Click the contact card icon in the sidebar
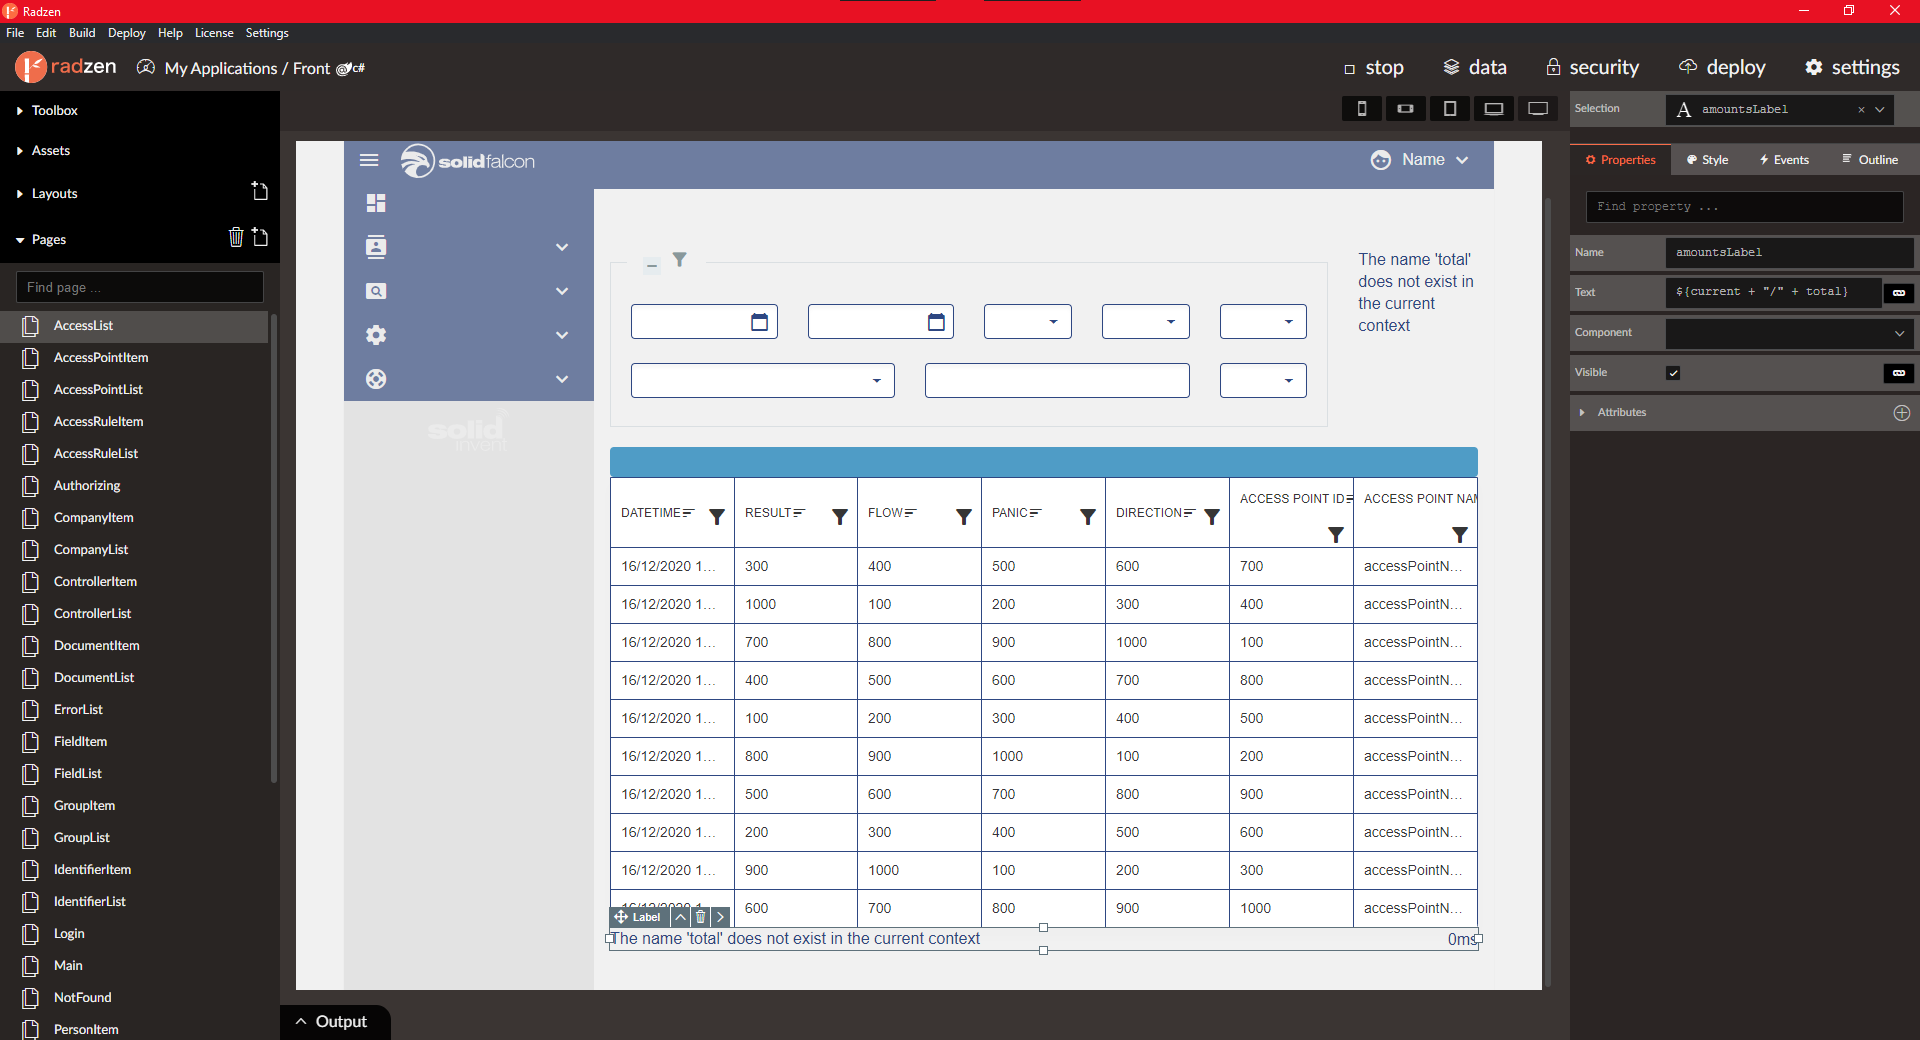The height and width of the screenshot is (1040, 1920). (376, 247)
